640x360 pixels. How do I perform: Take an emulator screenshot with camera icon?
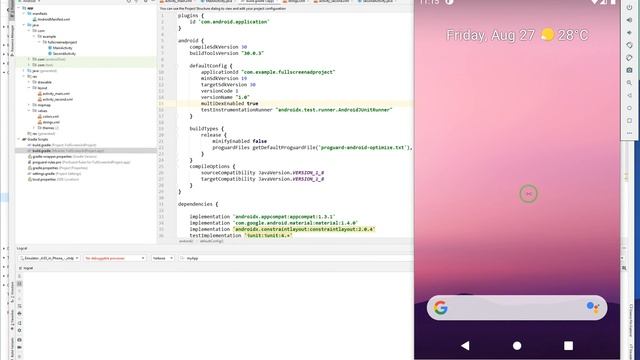pyautogui.click(x=629, y=70)
